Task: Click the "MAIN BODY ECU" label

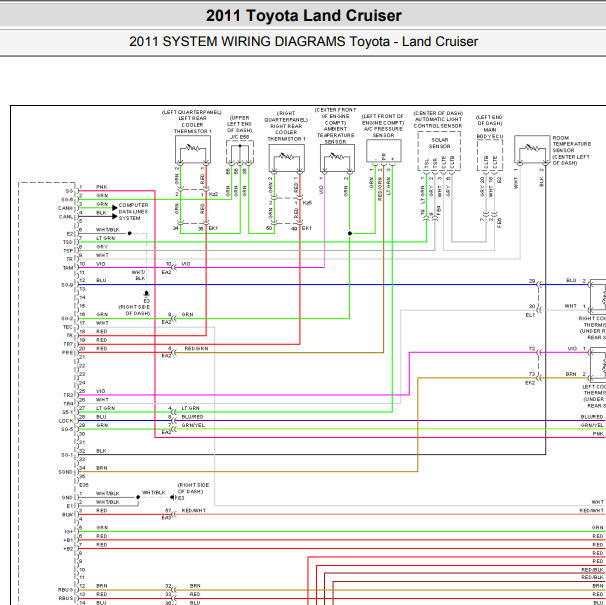Action: point(490,133)
